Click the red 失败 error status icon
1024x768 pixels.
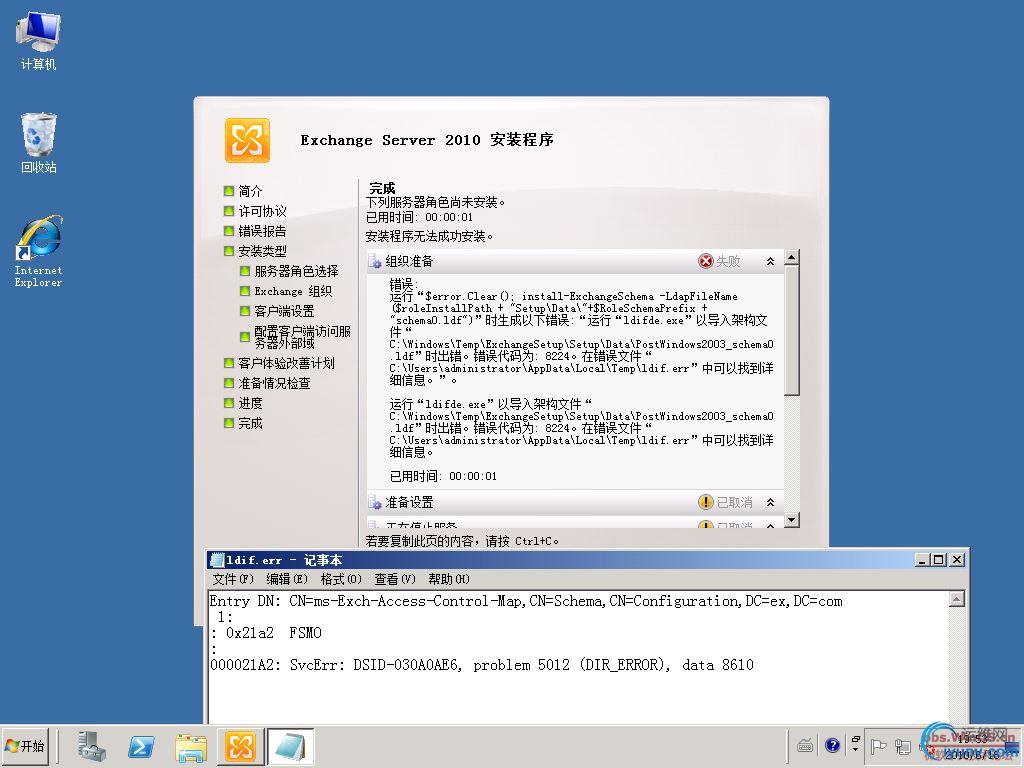pos(705,261)
